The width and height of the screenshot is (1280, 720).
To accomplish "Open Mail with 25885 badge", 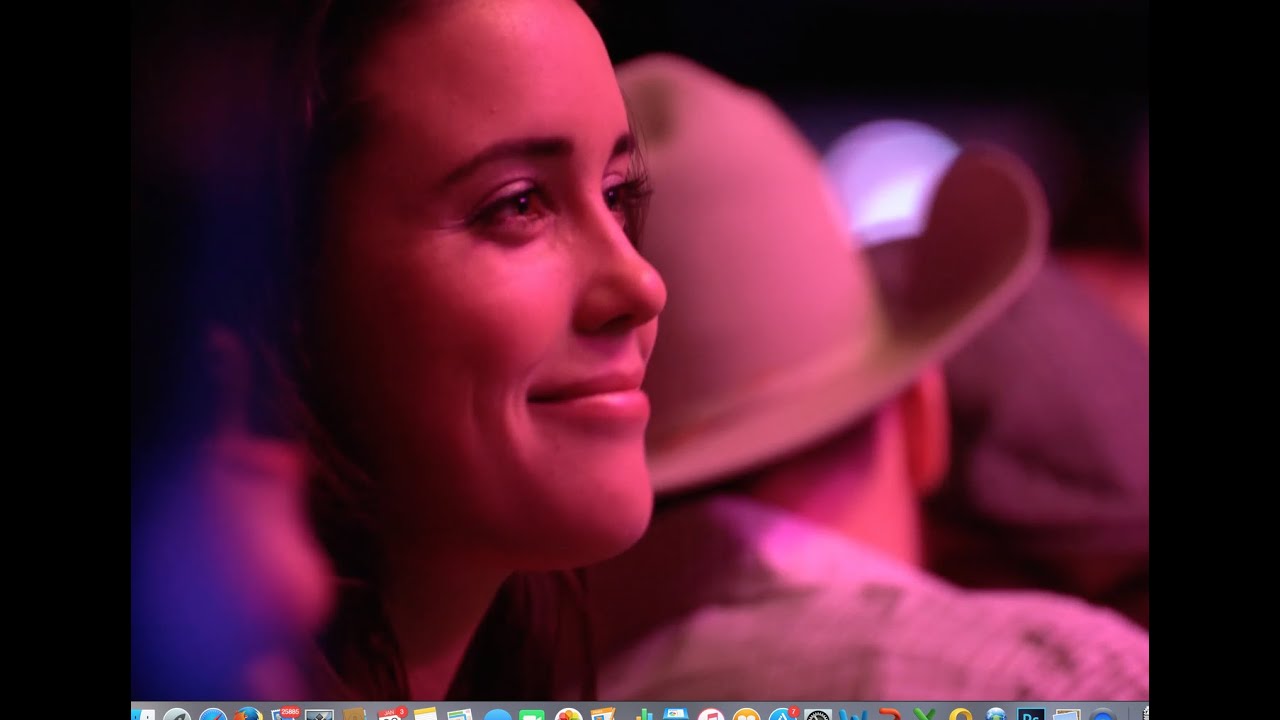I will click(285, 712).
